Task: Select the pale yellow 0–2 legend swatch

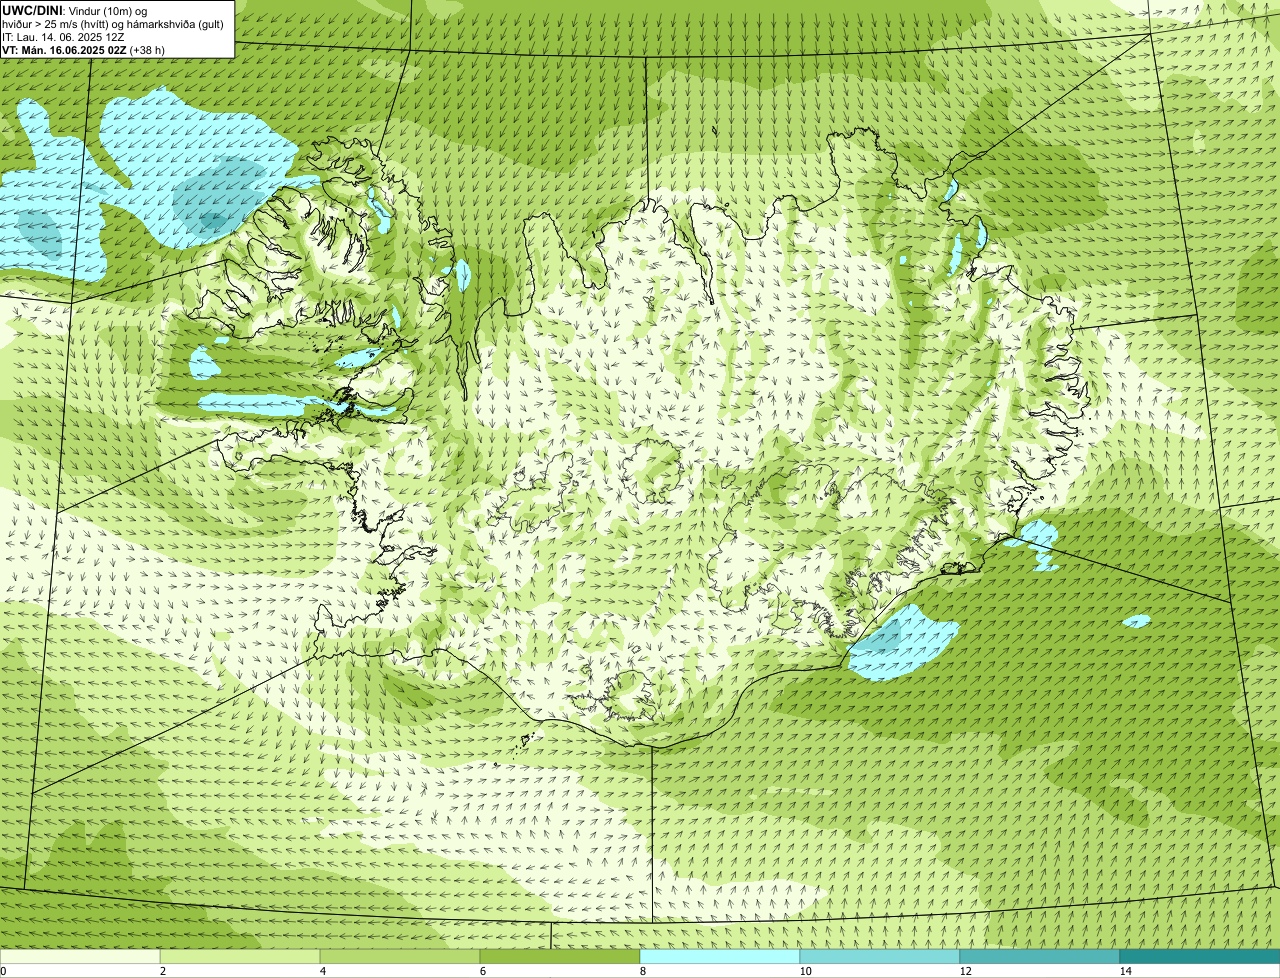Action: [x=80, y=956]
